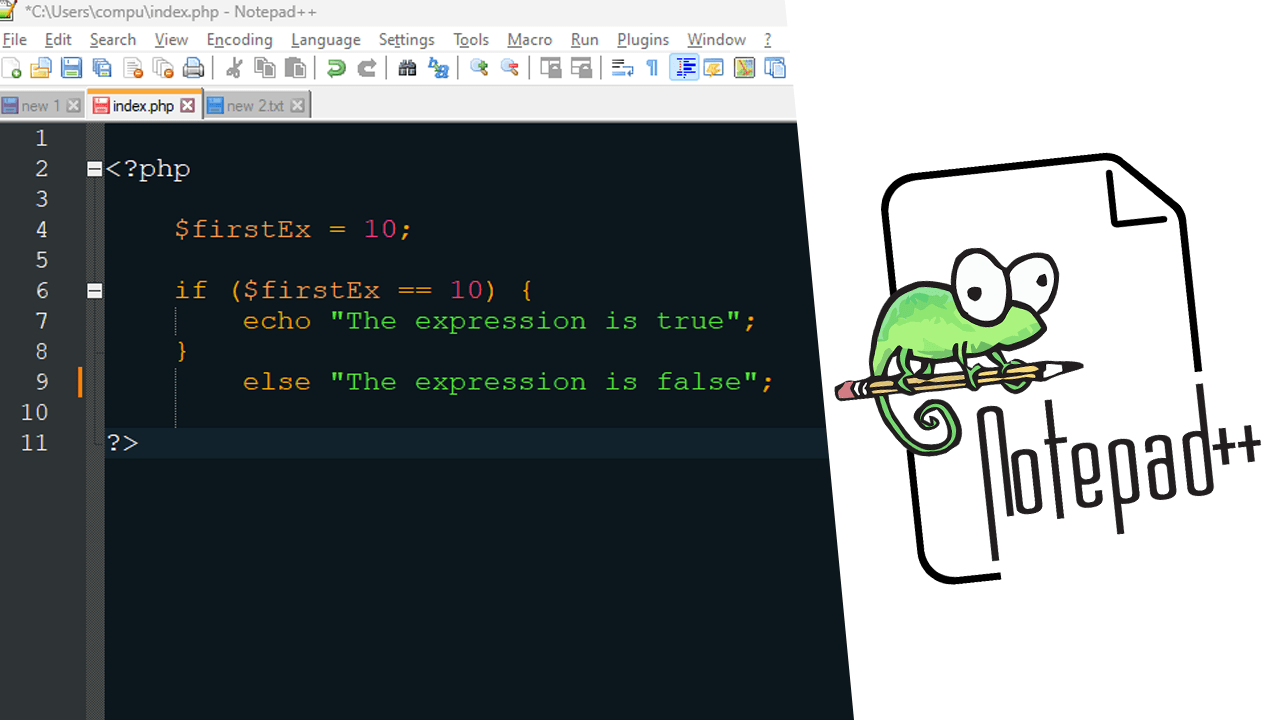Click the Replace toolbar icon

coord(438,68)
